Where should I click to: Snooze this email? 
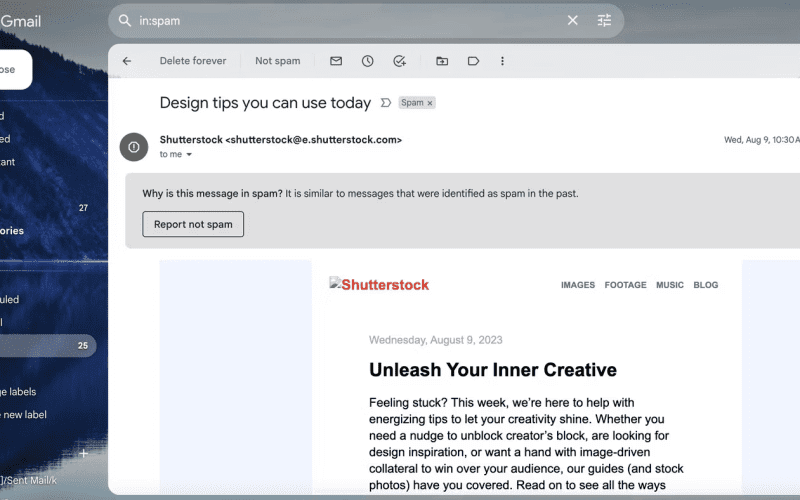367,61
